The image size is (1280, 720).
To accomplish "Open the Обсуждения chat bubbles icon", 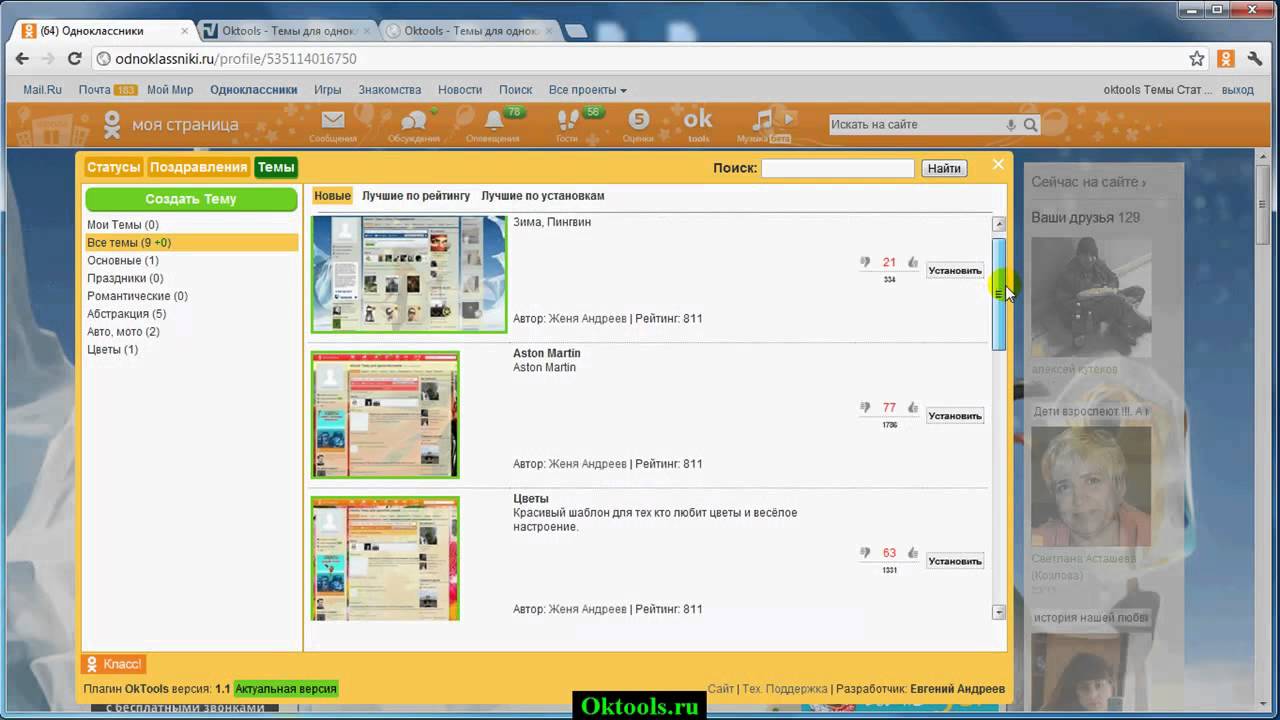I will click(413, 121).
